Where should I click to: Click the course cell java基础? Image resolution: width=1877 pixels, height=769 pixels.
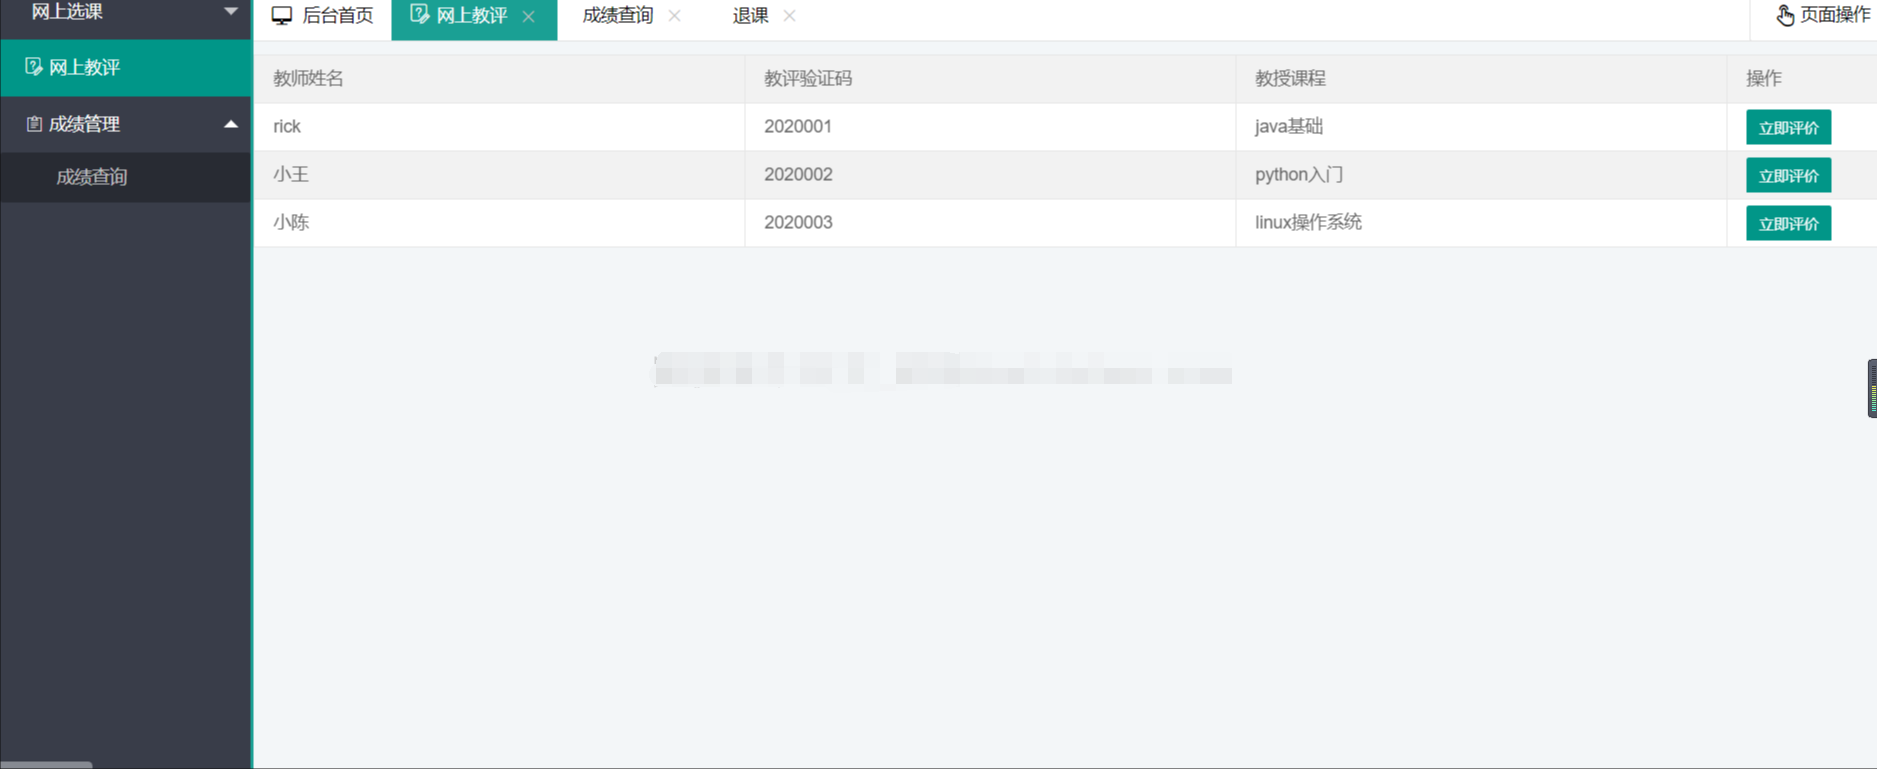coord(1481,127)
